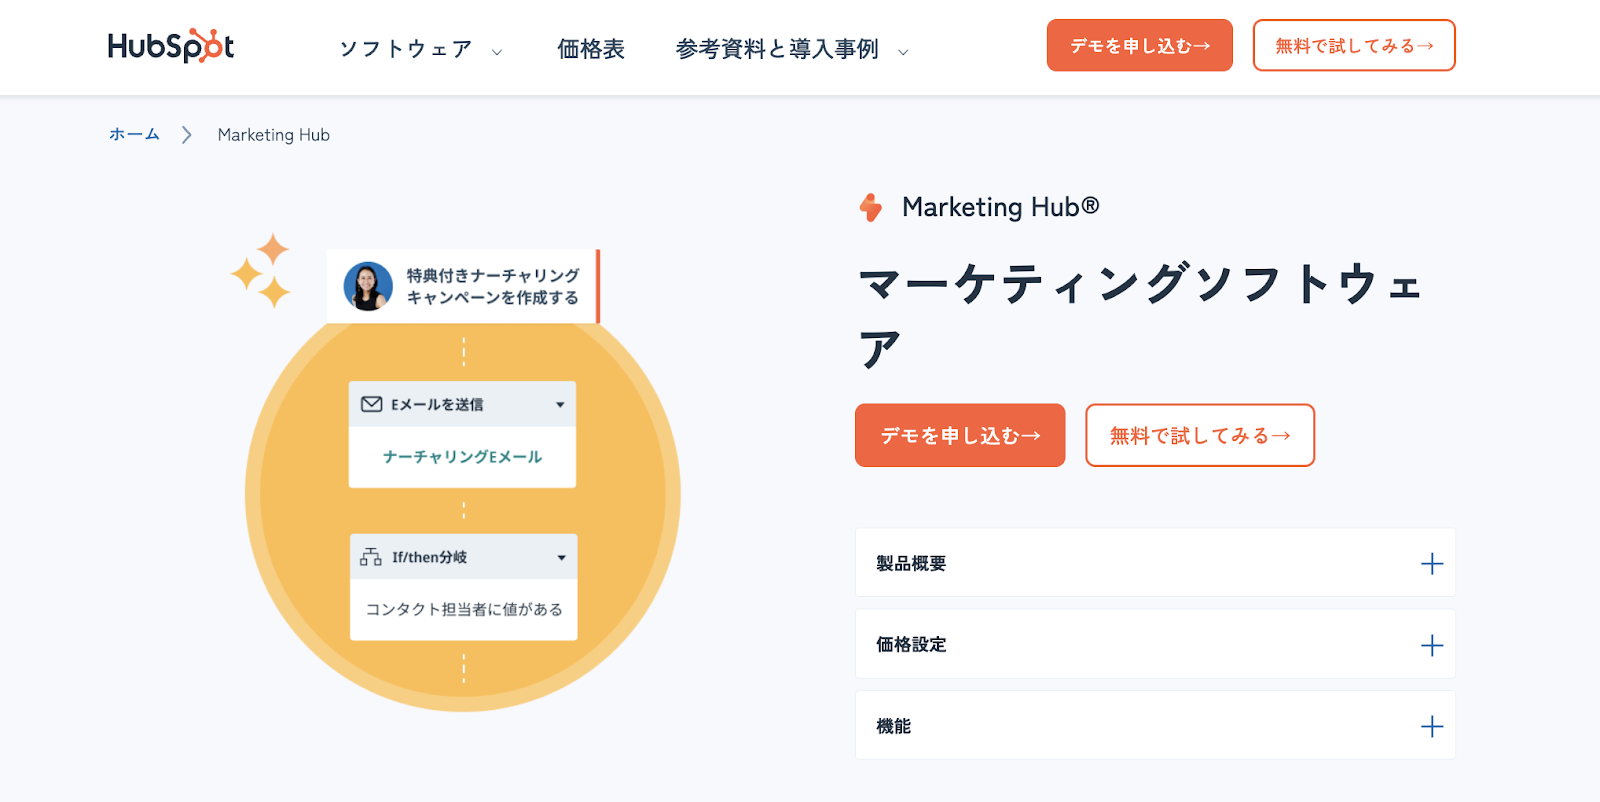Click the ナーチャリングEメール text
The image size is (1600, 802).
[x=462, y=457]
